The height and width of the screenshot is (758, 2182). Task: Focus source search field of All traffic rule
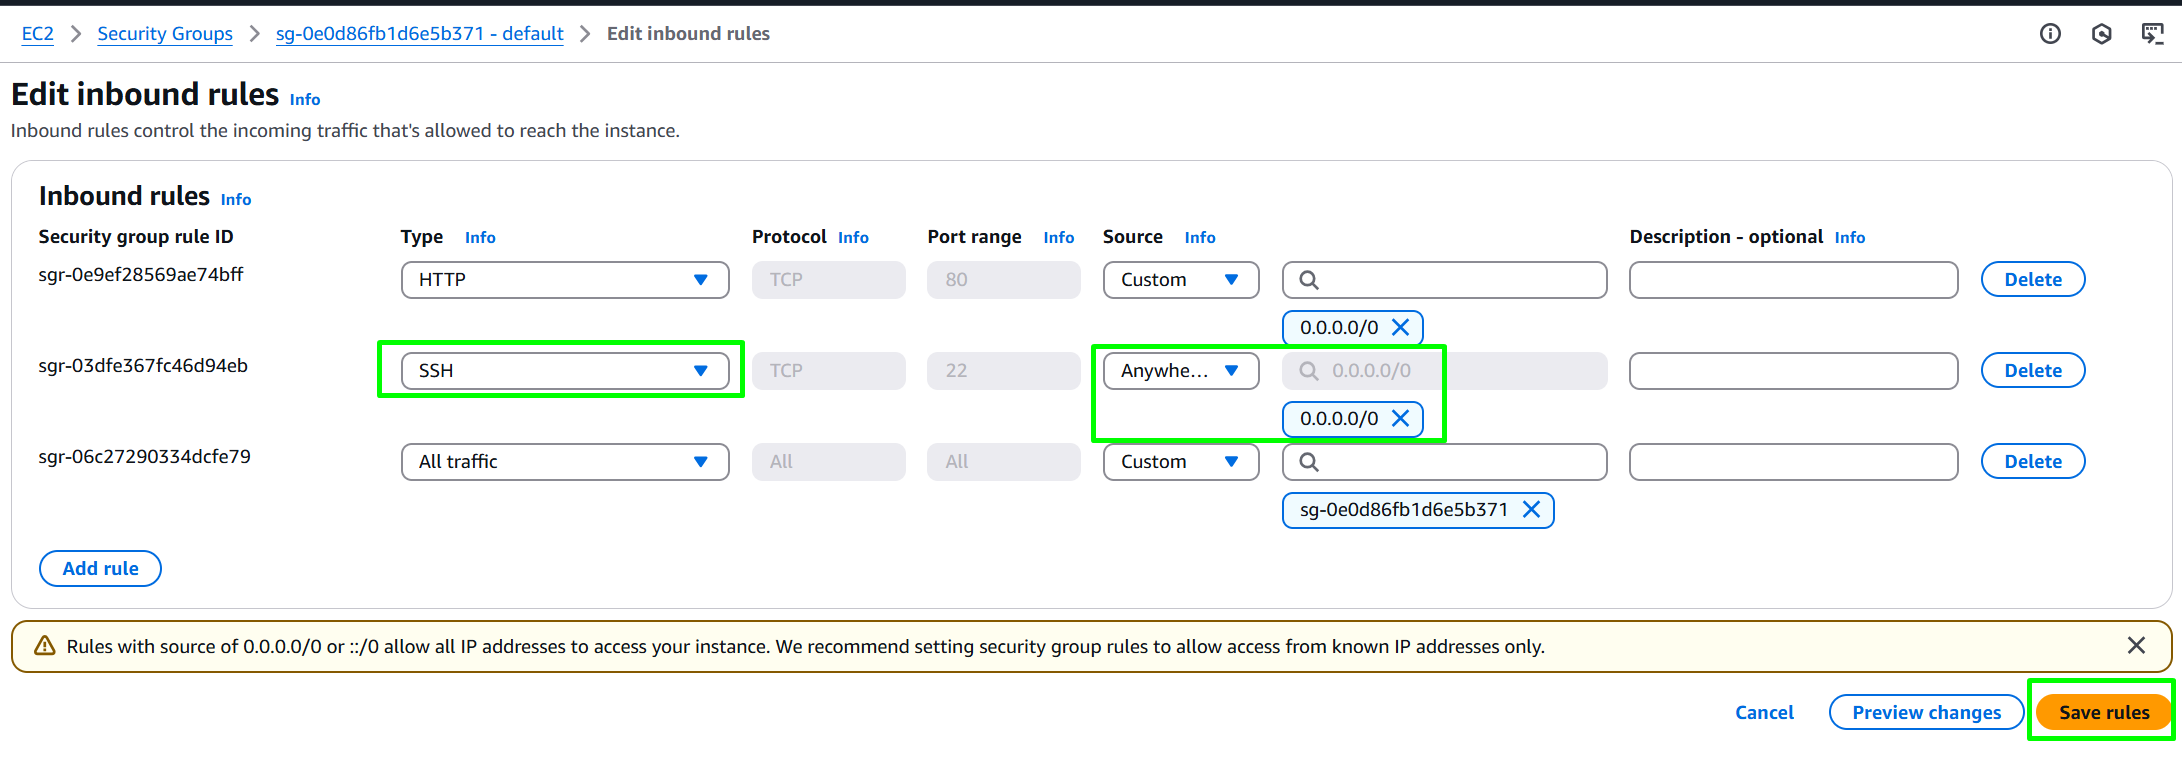(1445, 462)
